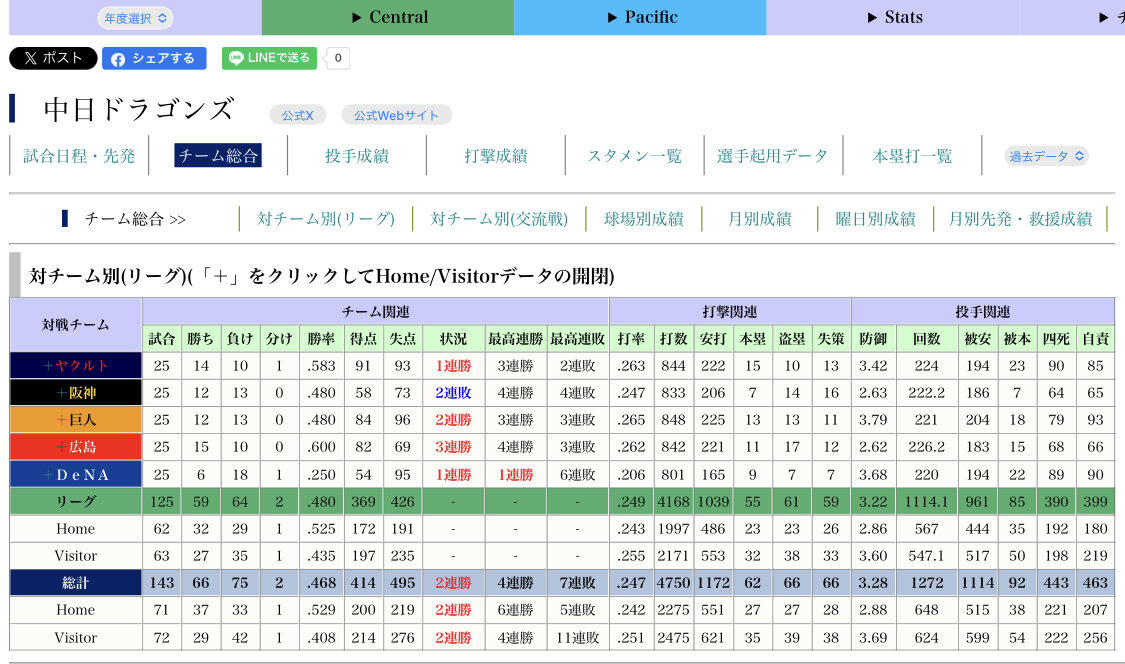Open the 年度選択 year dropdown
Screen dimensions: 1125x664
pyautogui.click(x=135, y=18)
